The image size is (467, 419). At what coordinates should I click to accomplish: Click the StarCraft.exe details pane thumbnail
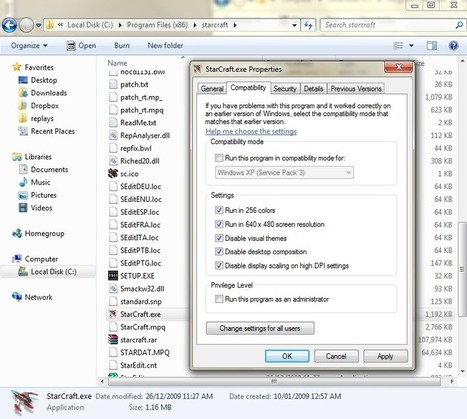click(24, 402)
